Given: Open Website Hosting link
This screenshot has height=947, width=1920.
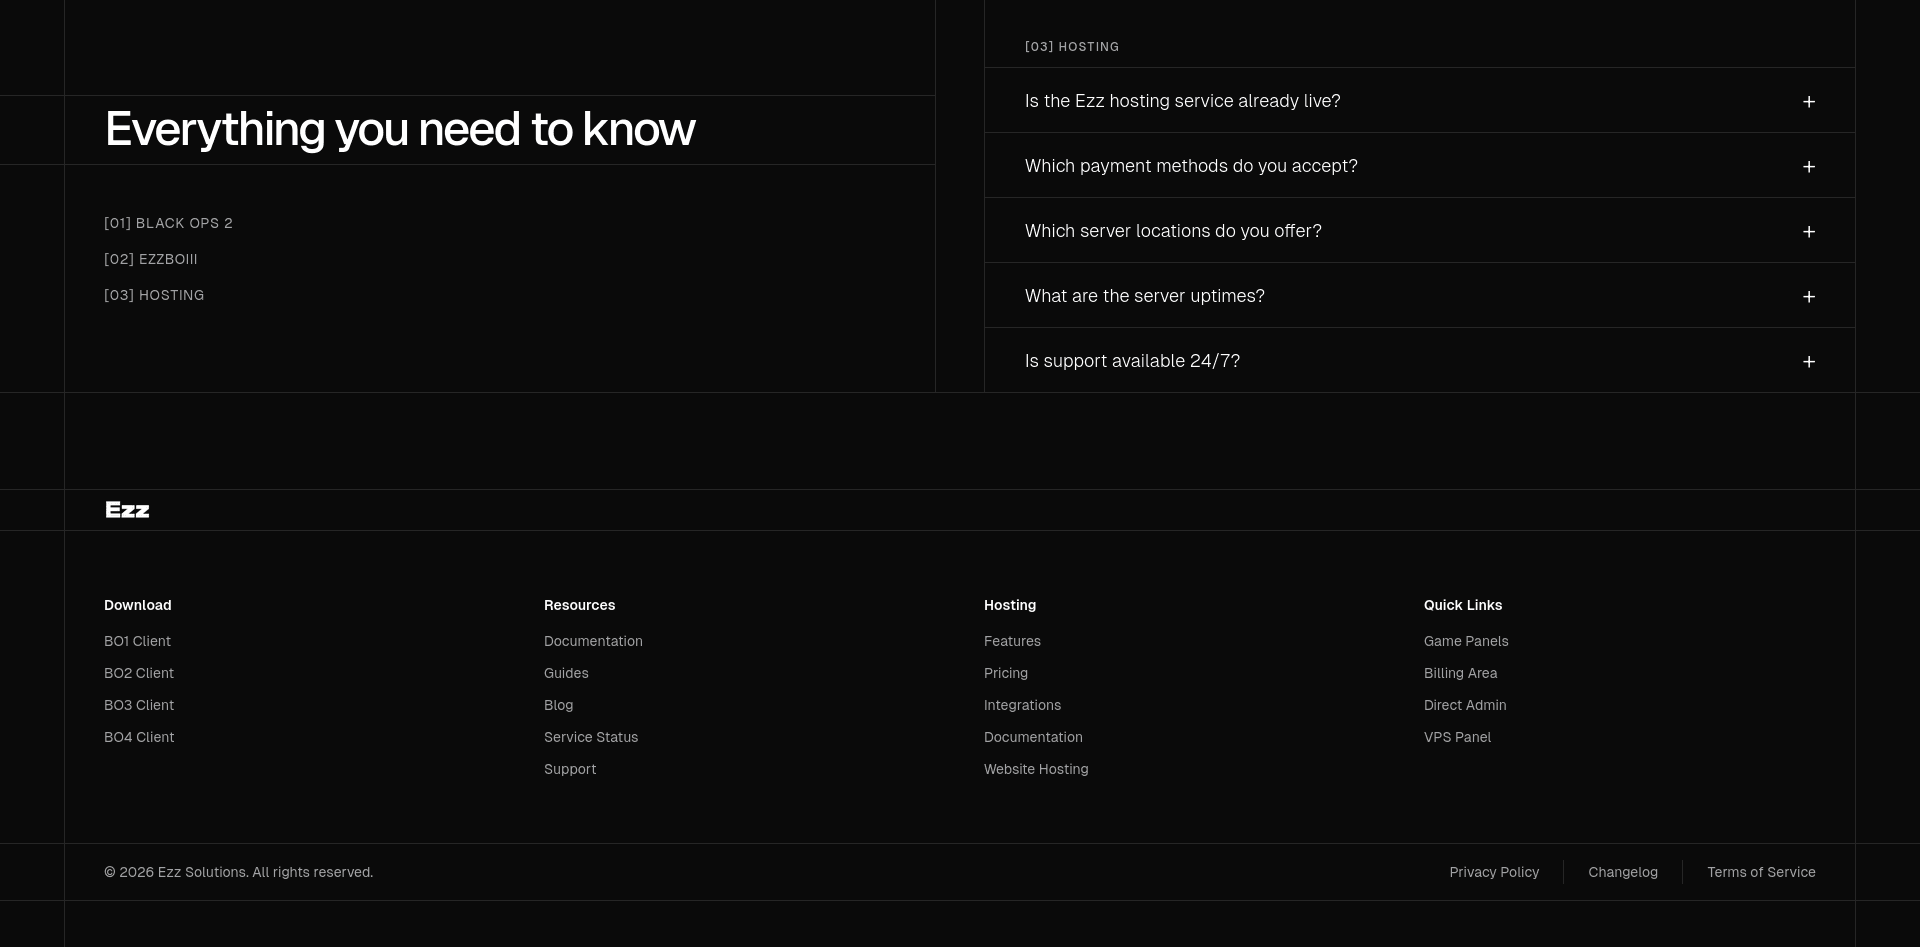Looking at the screenshot, I should click(1036, 769).
